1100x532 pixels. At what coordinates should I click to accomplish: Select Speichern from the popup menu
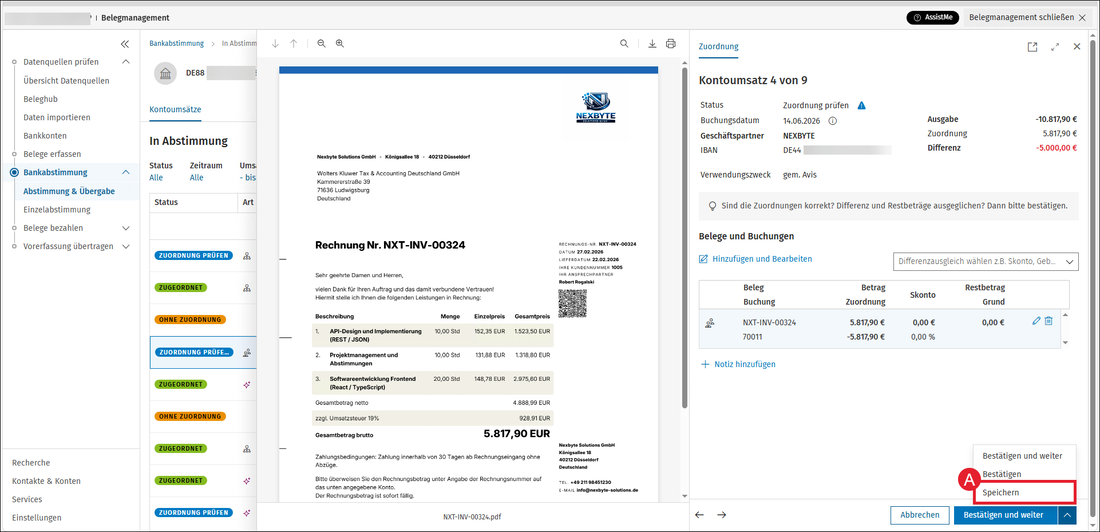(1024, 493)
